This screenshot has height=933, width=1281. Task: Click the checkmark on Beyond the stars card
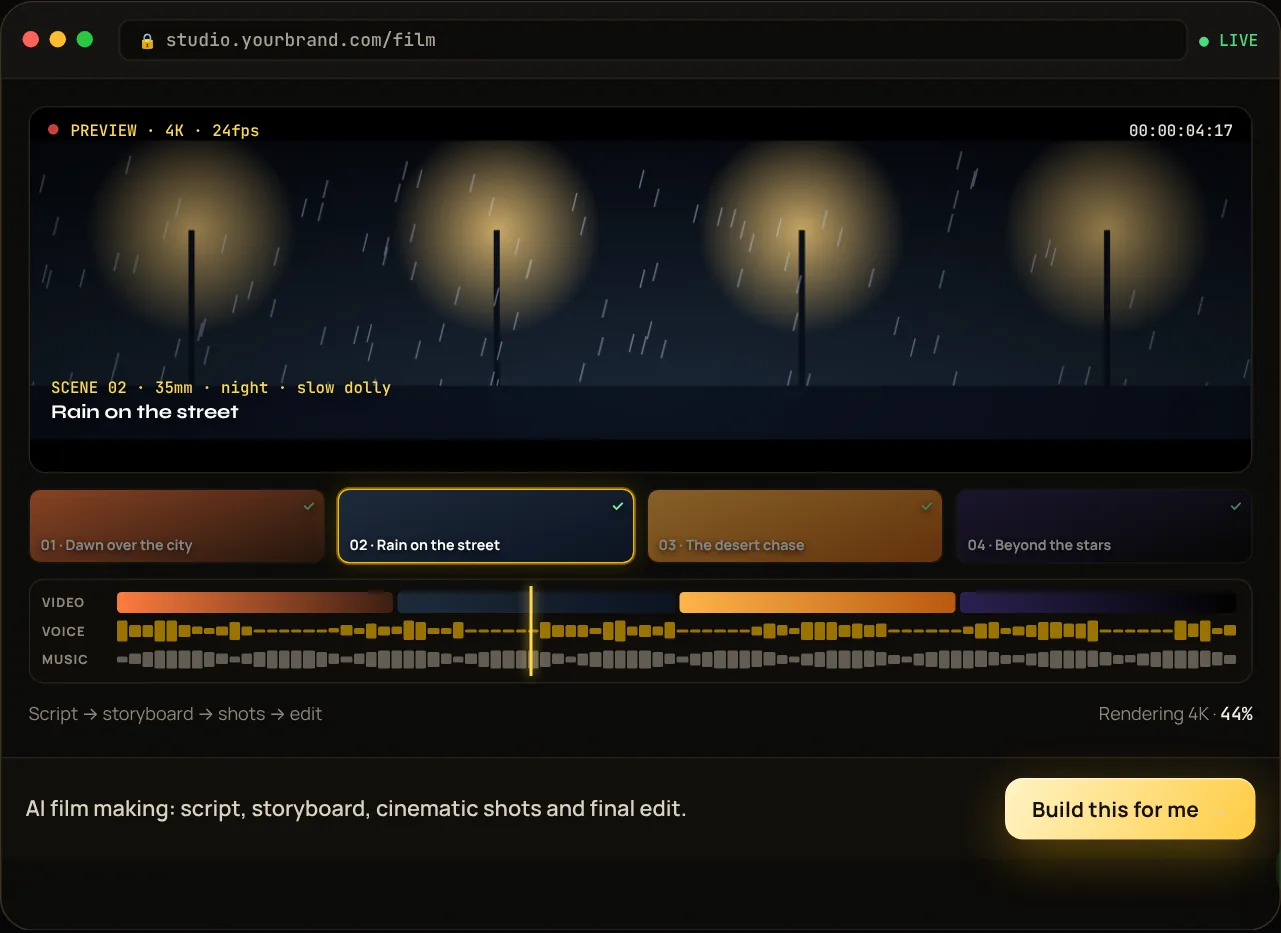[x=1236, y=507]
